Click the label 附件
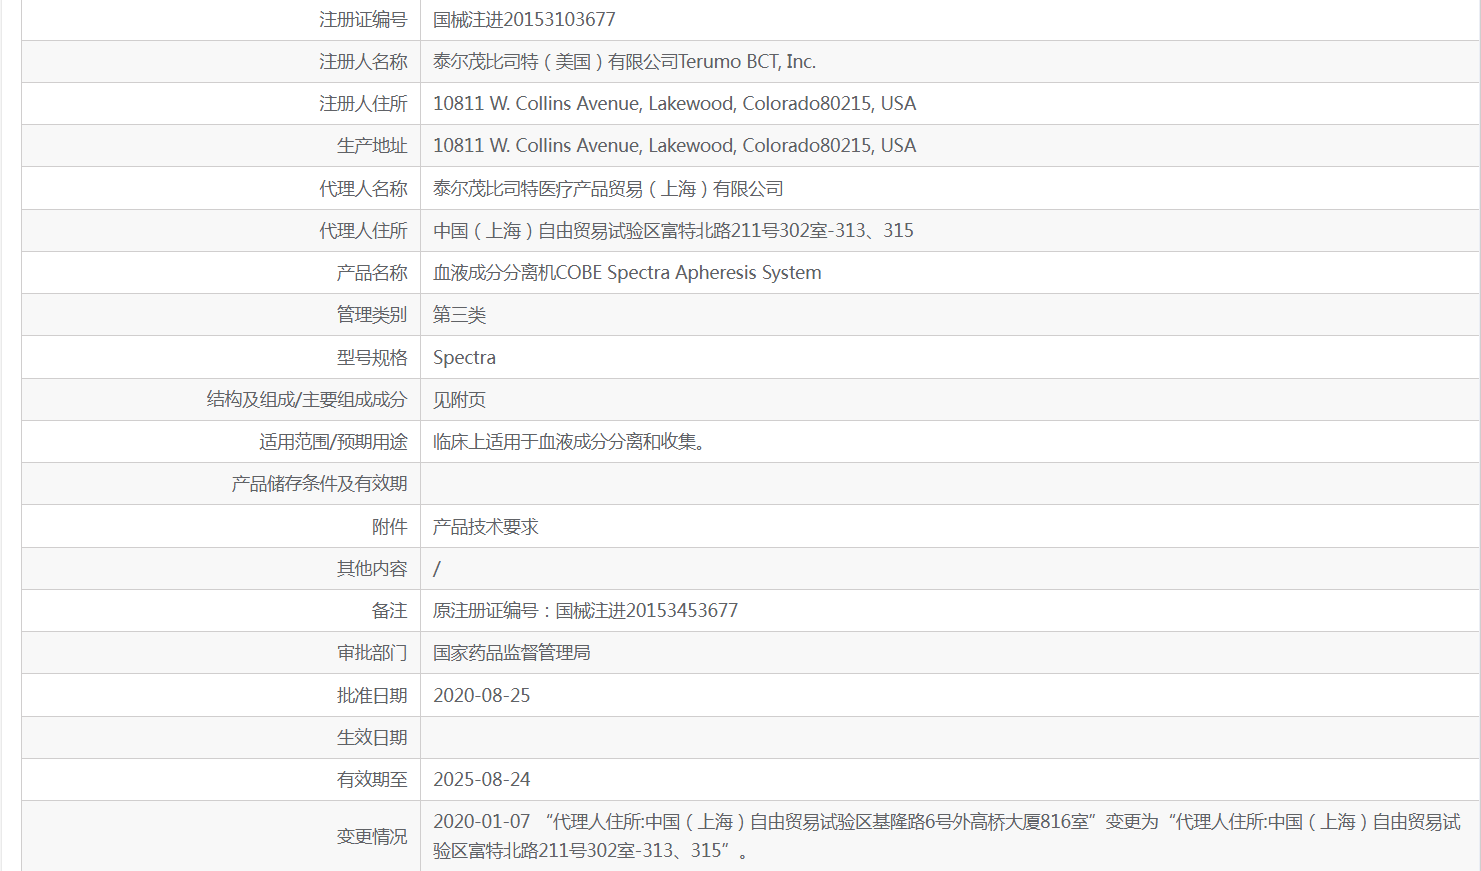 tap(390, 526)
